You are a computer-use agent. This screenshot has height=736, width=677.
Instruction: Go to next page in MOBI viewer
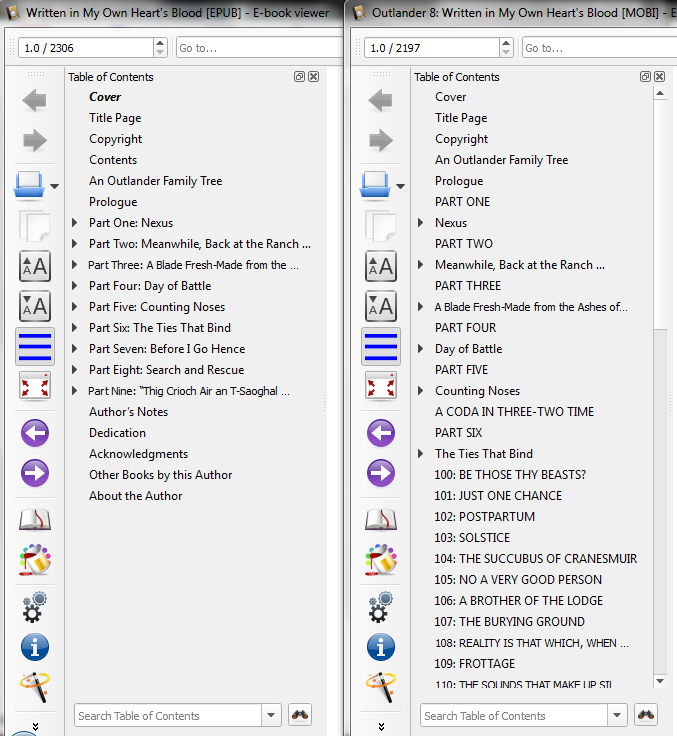[381, 473]
